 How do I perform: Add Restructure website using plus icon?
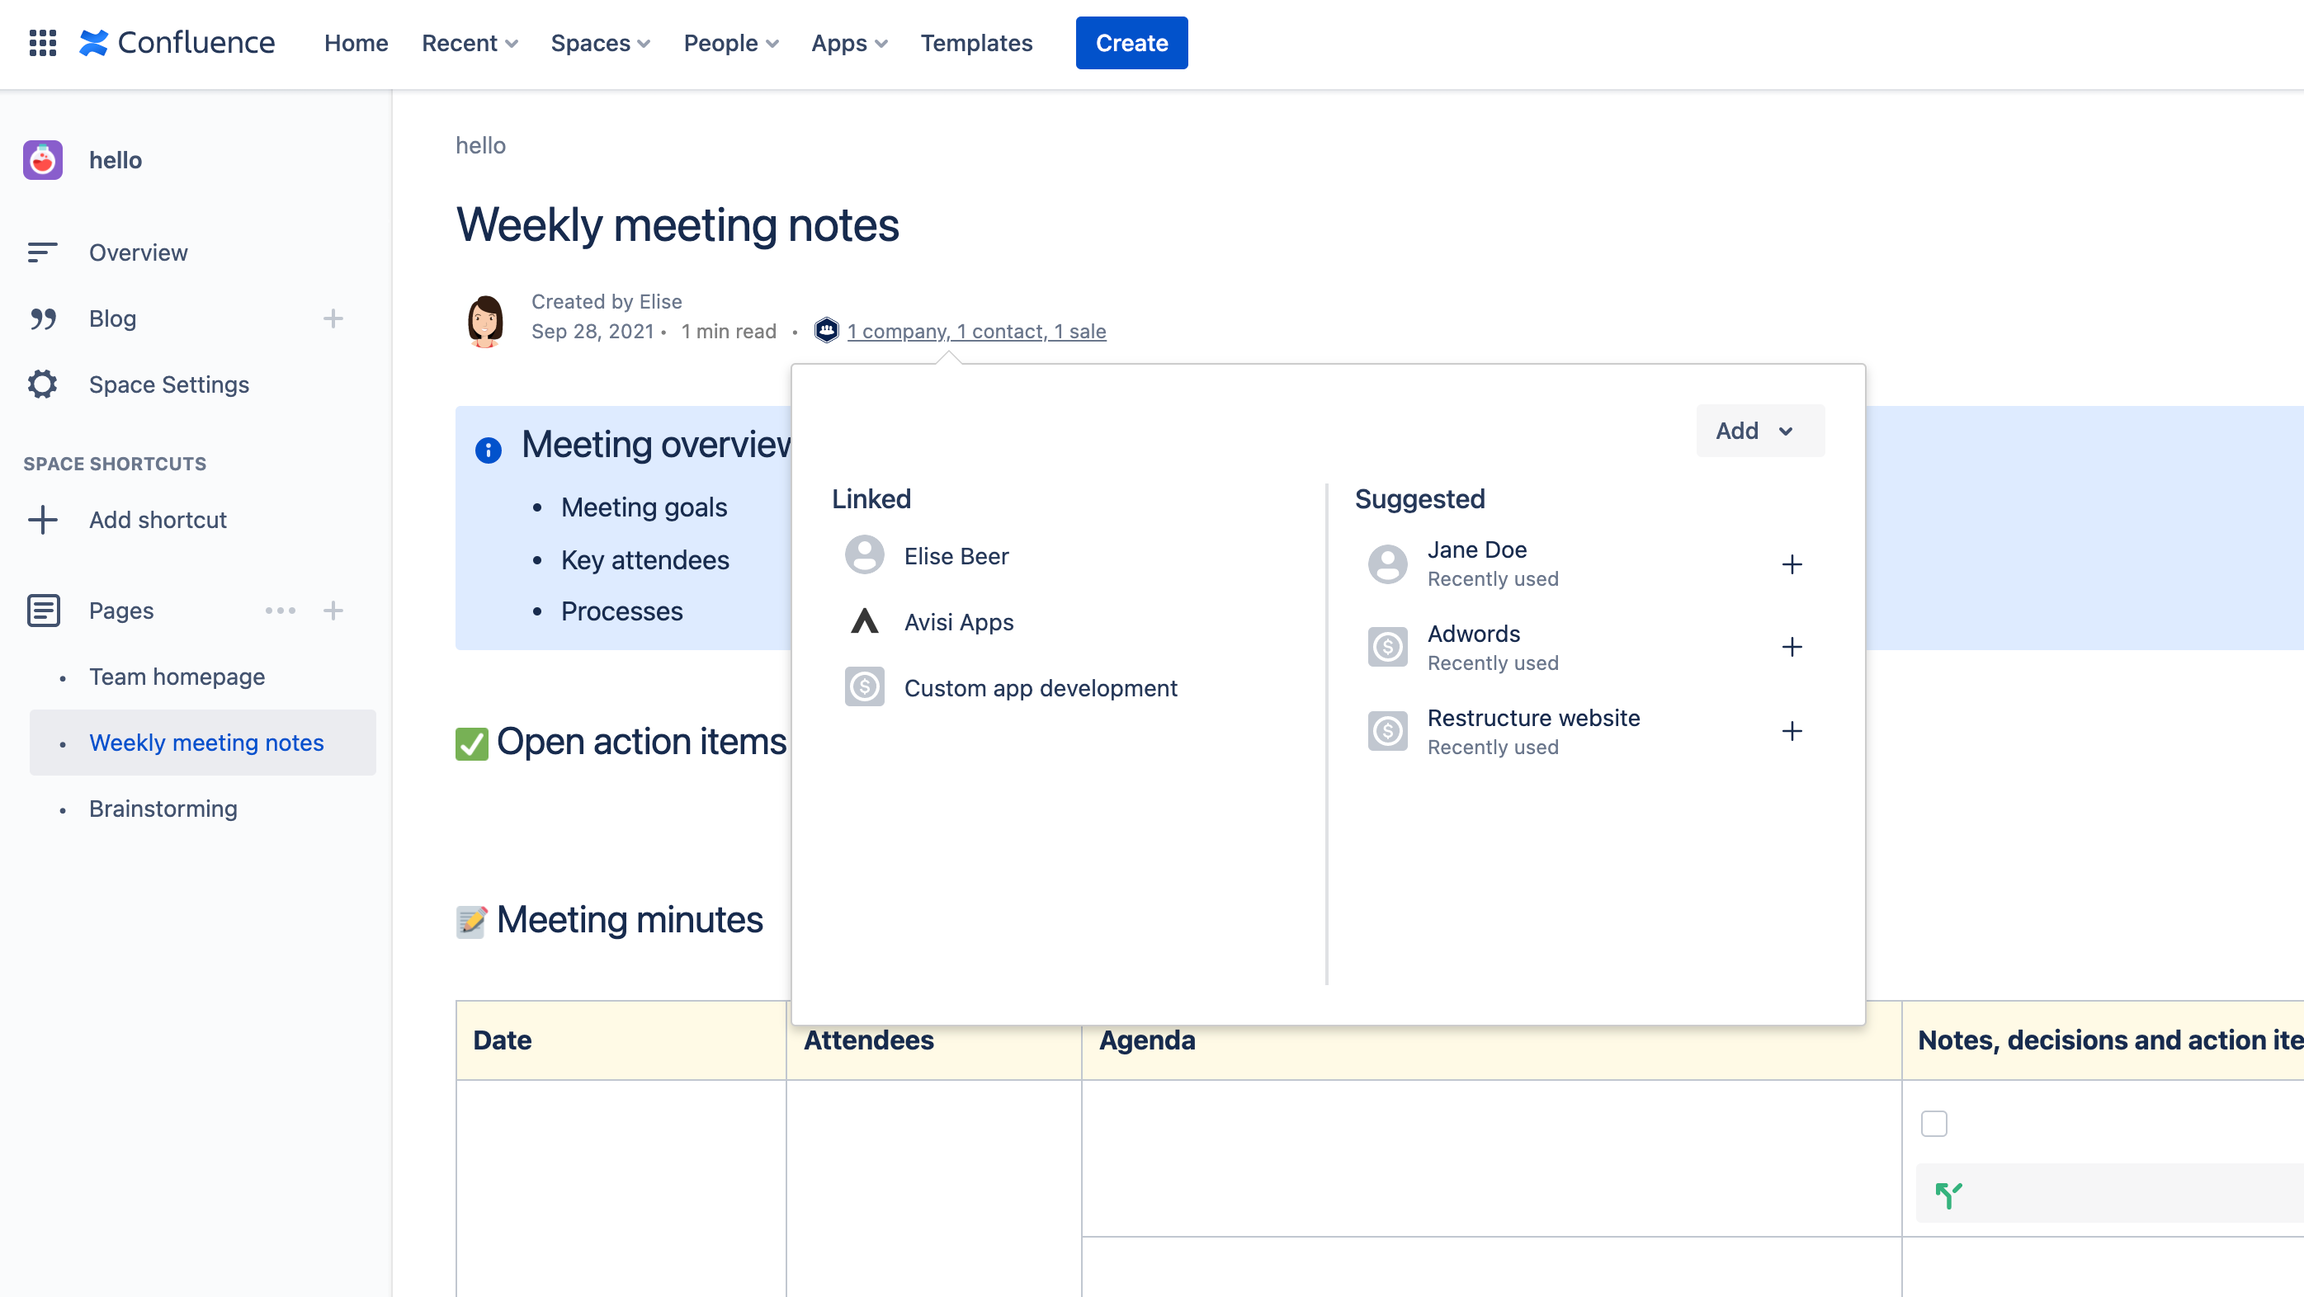click(x=1791, y=732)
